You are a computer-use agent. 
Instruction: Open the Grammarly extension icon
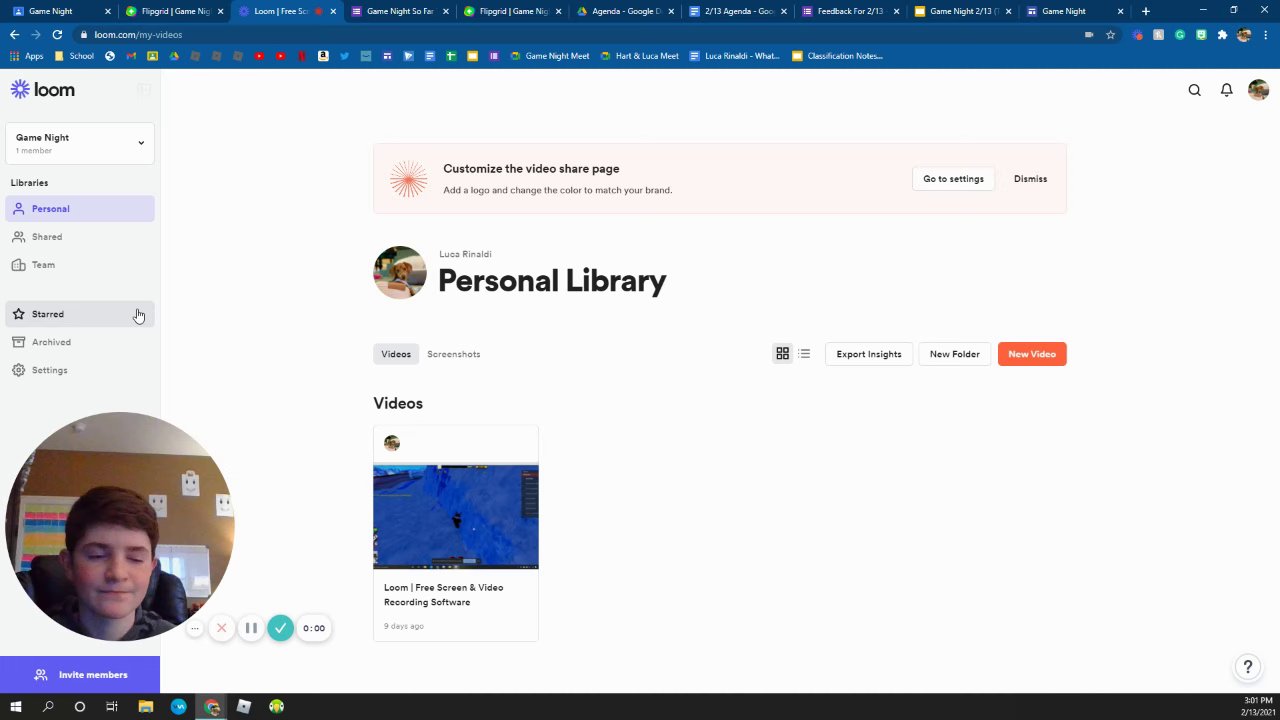click(1180, 35)
